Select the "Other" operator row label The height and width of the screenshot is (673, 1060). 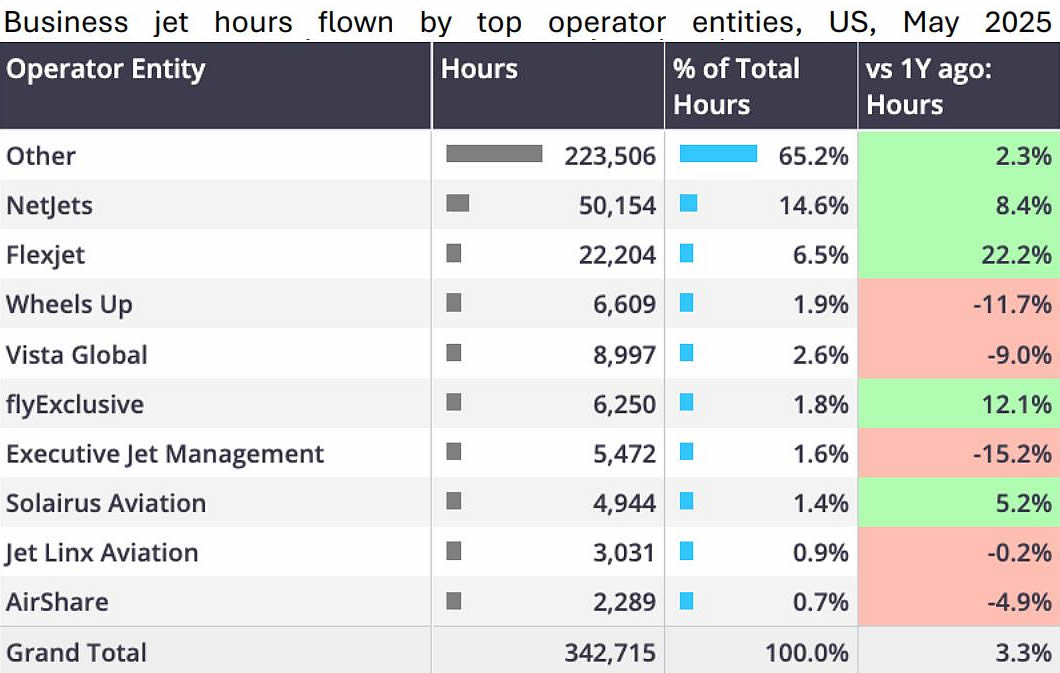click(41, 156)
